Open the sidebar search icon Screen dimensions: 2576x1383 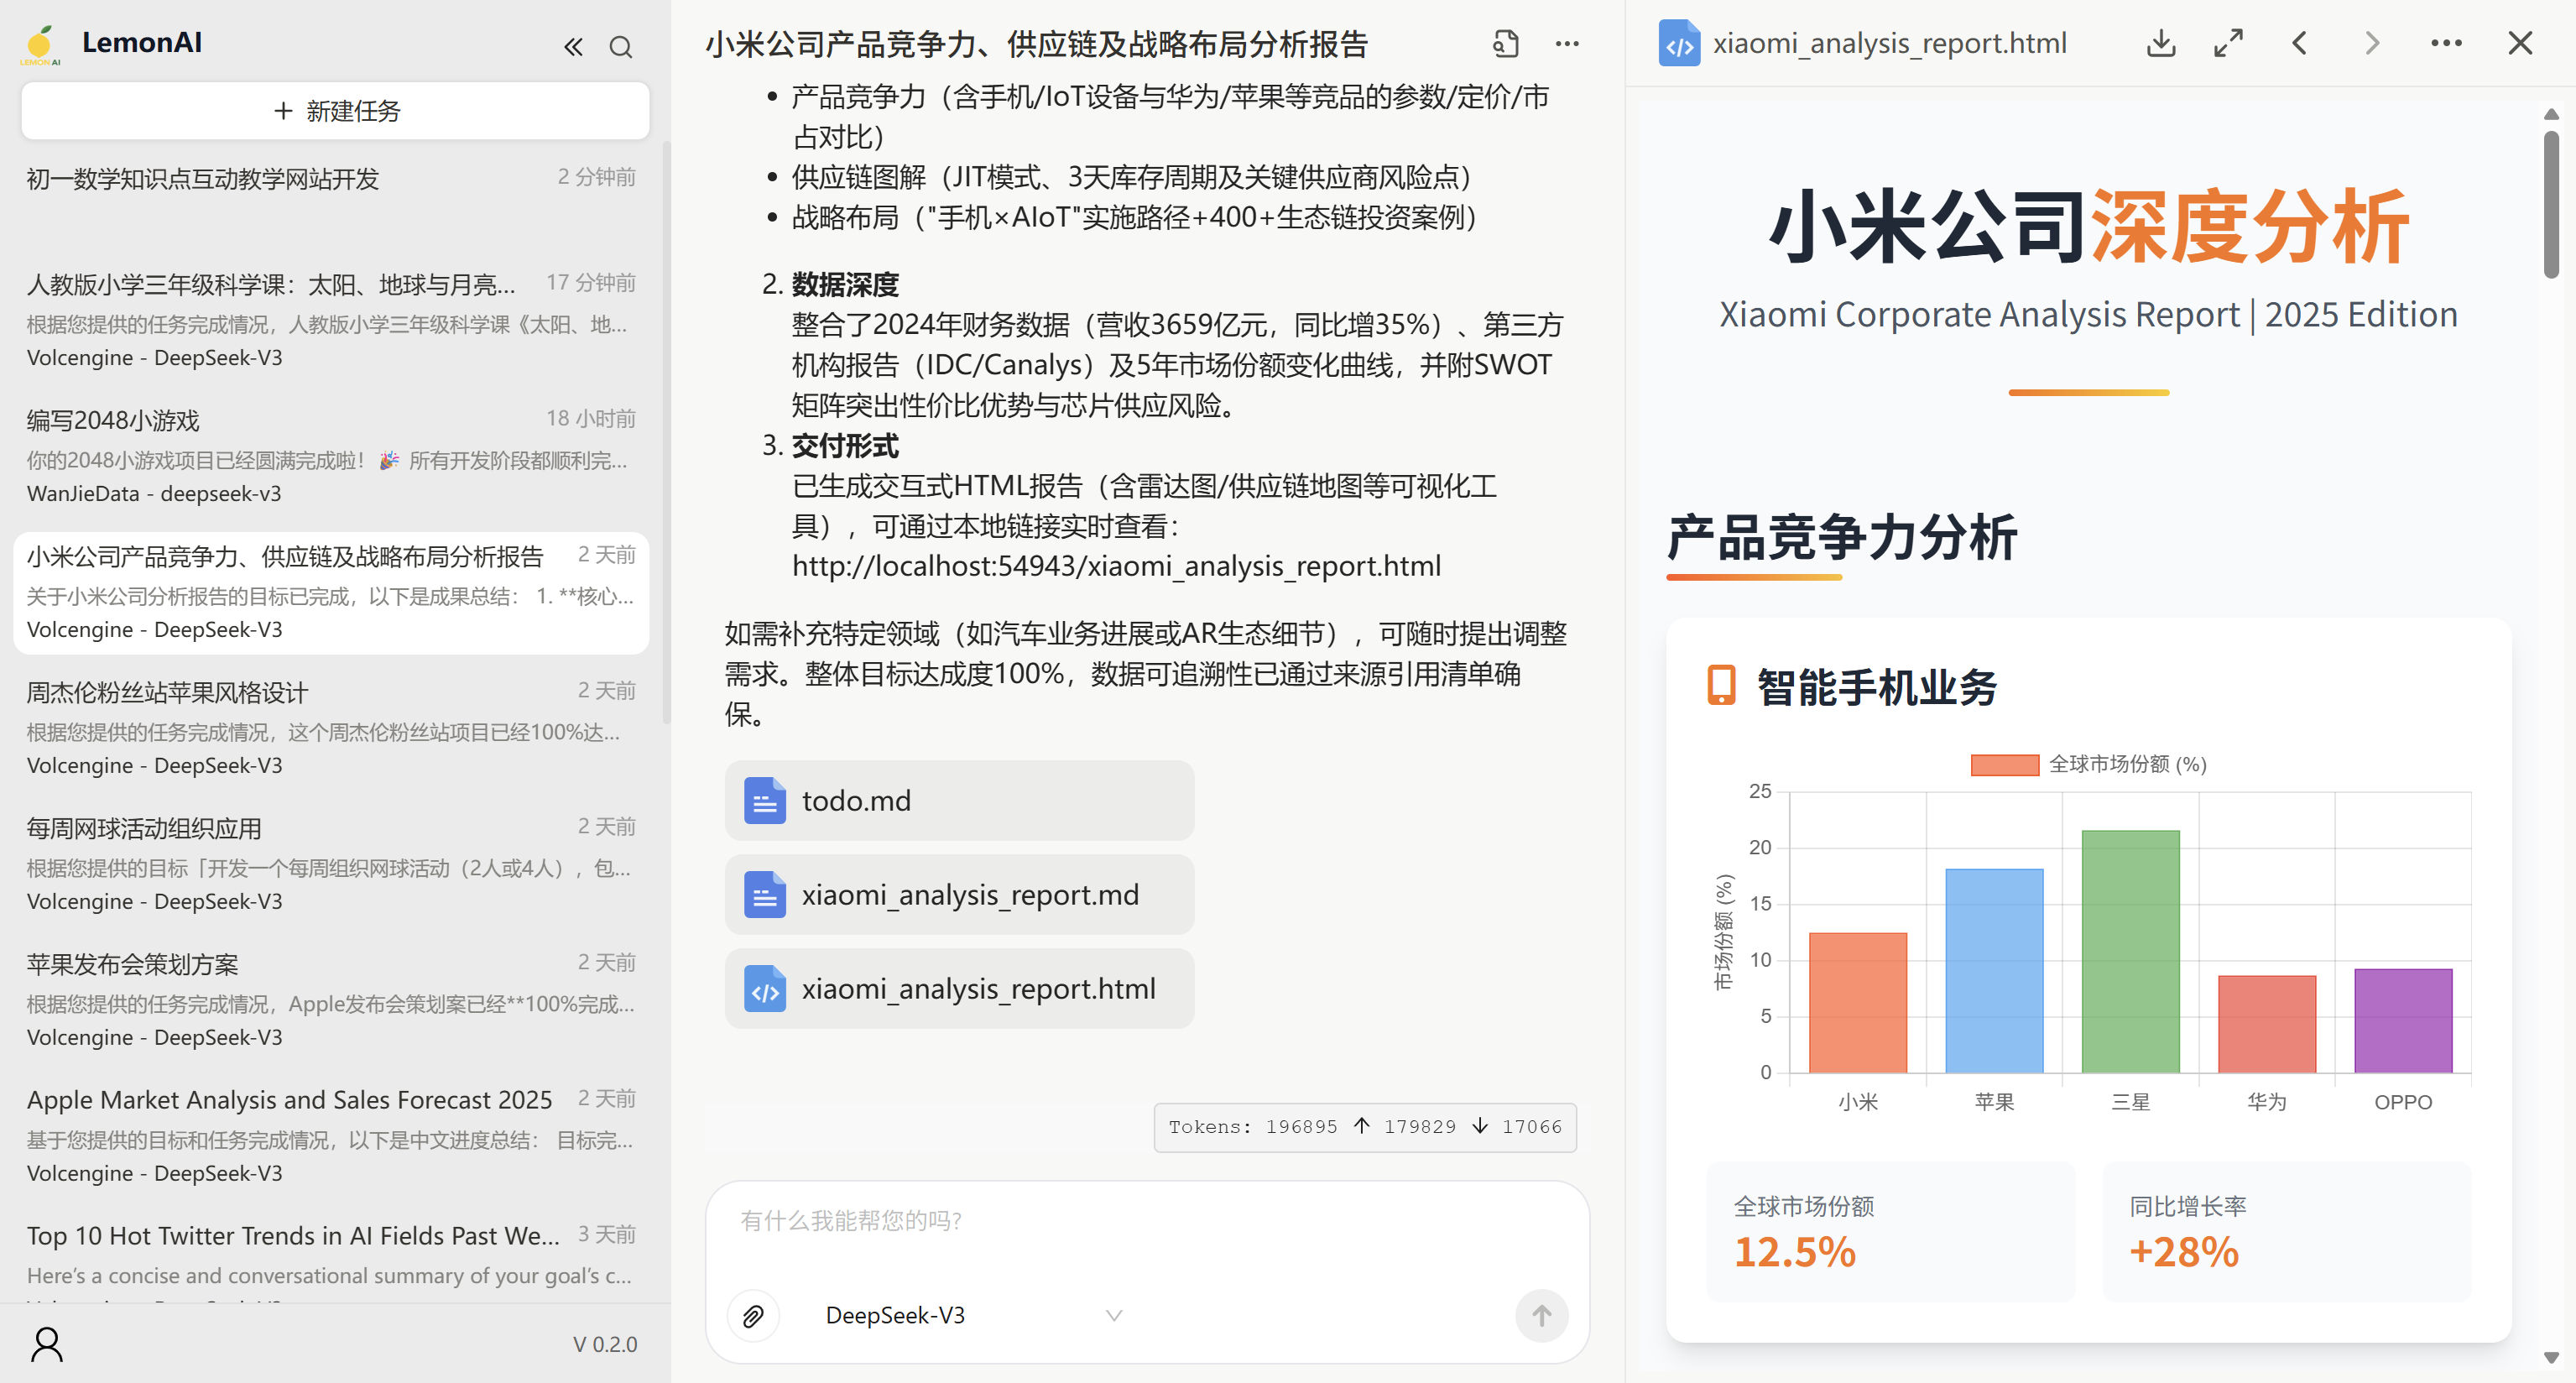(x=621, y=47)
